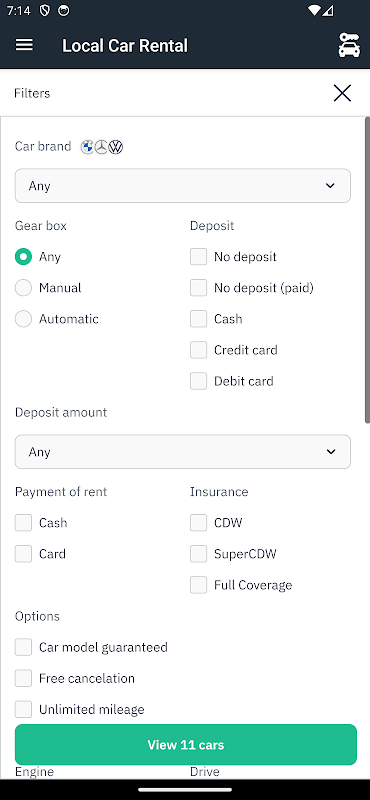Click the Mercedes brand logo
The width and height of the screenshot is (370, 800).
click(x=102, y=147)
